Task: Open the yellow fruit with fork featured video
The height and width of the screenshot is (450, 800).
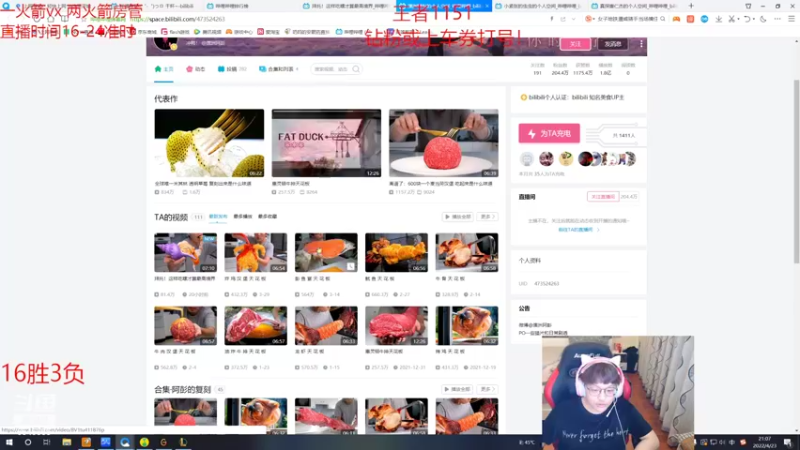Action: pyautogui.click(x=209, y=143)
